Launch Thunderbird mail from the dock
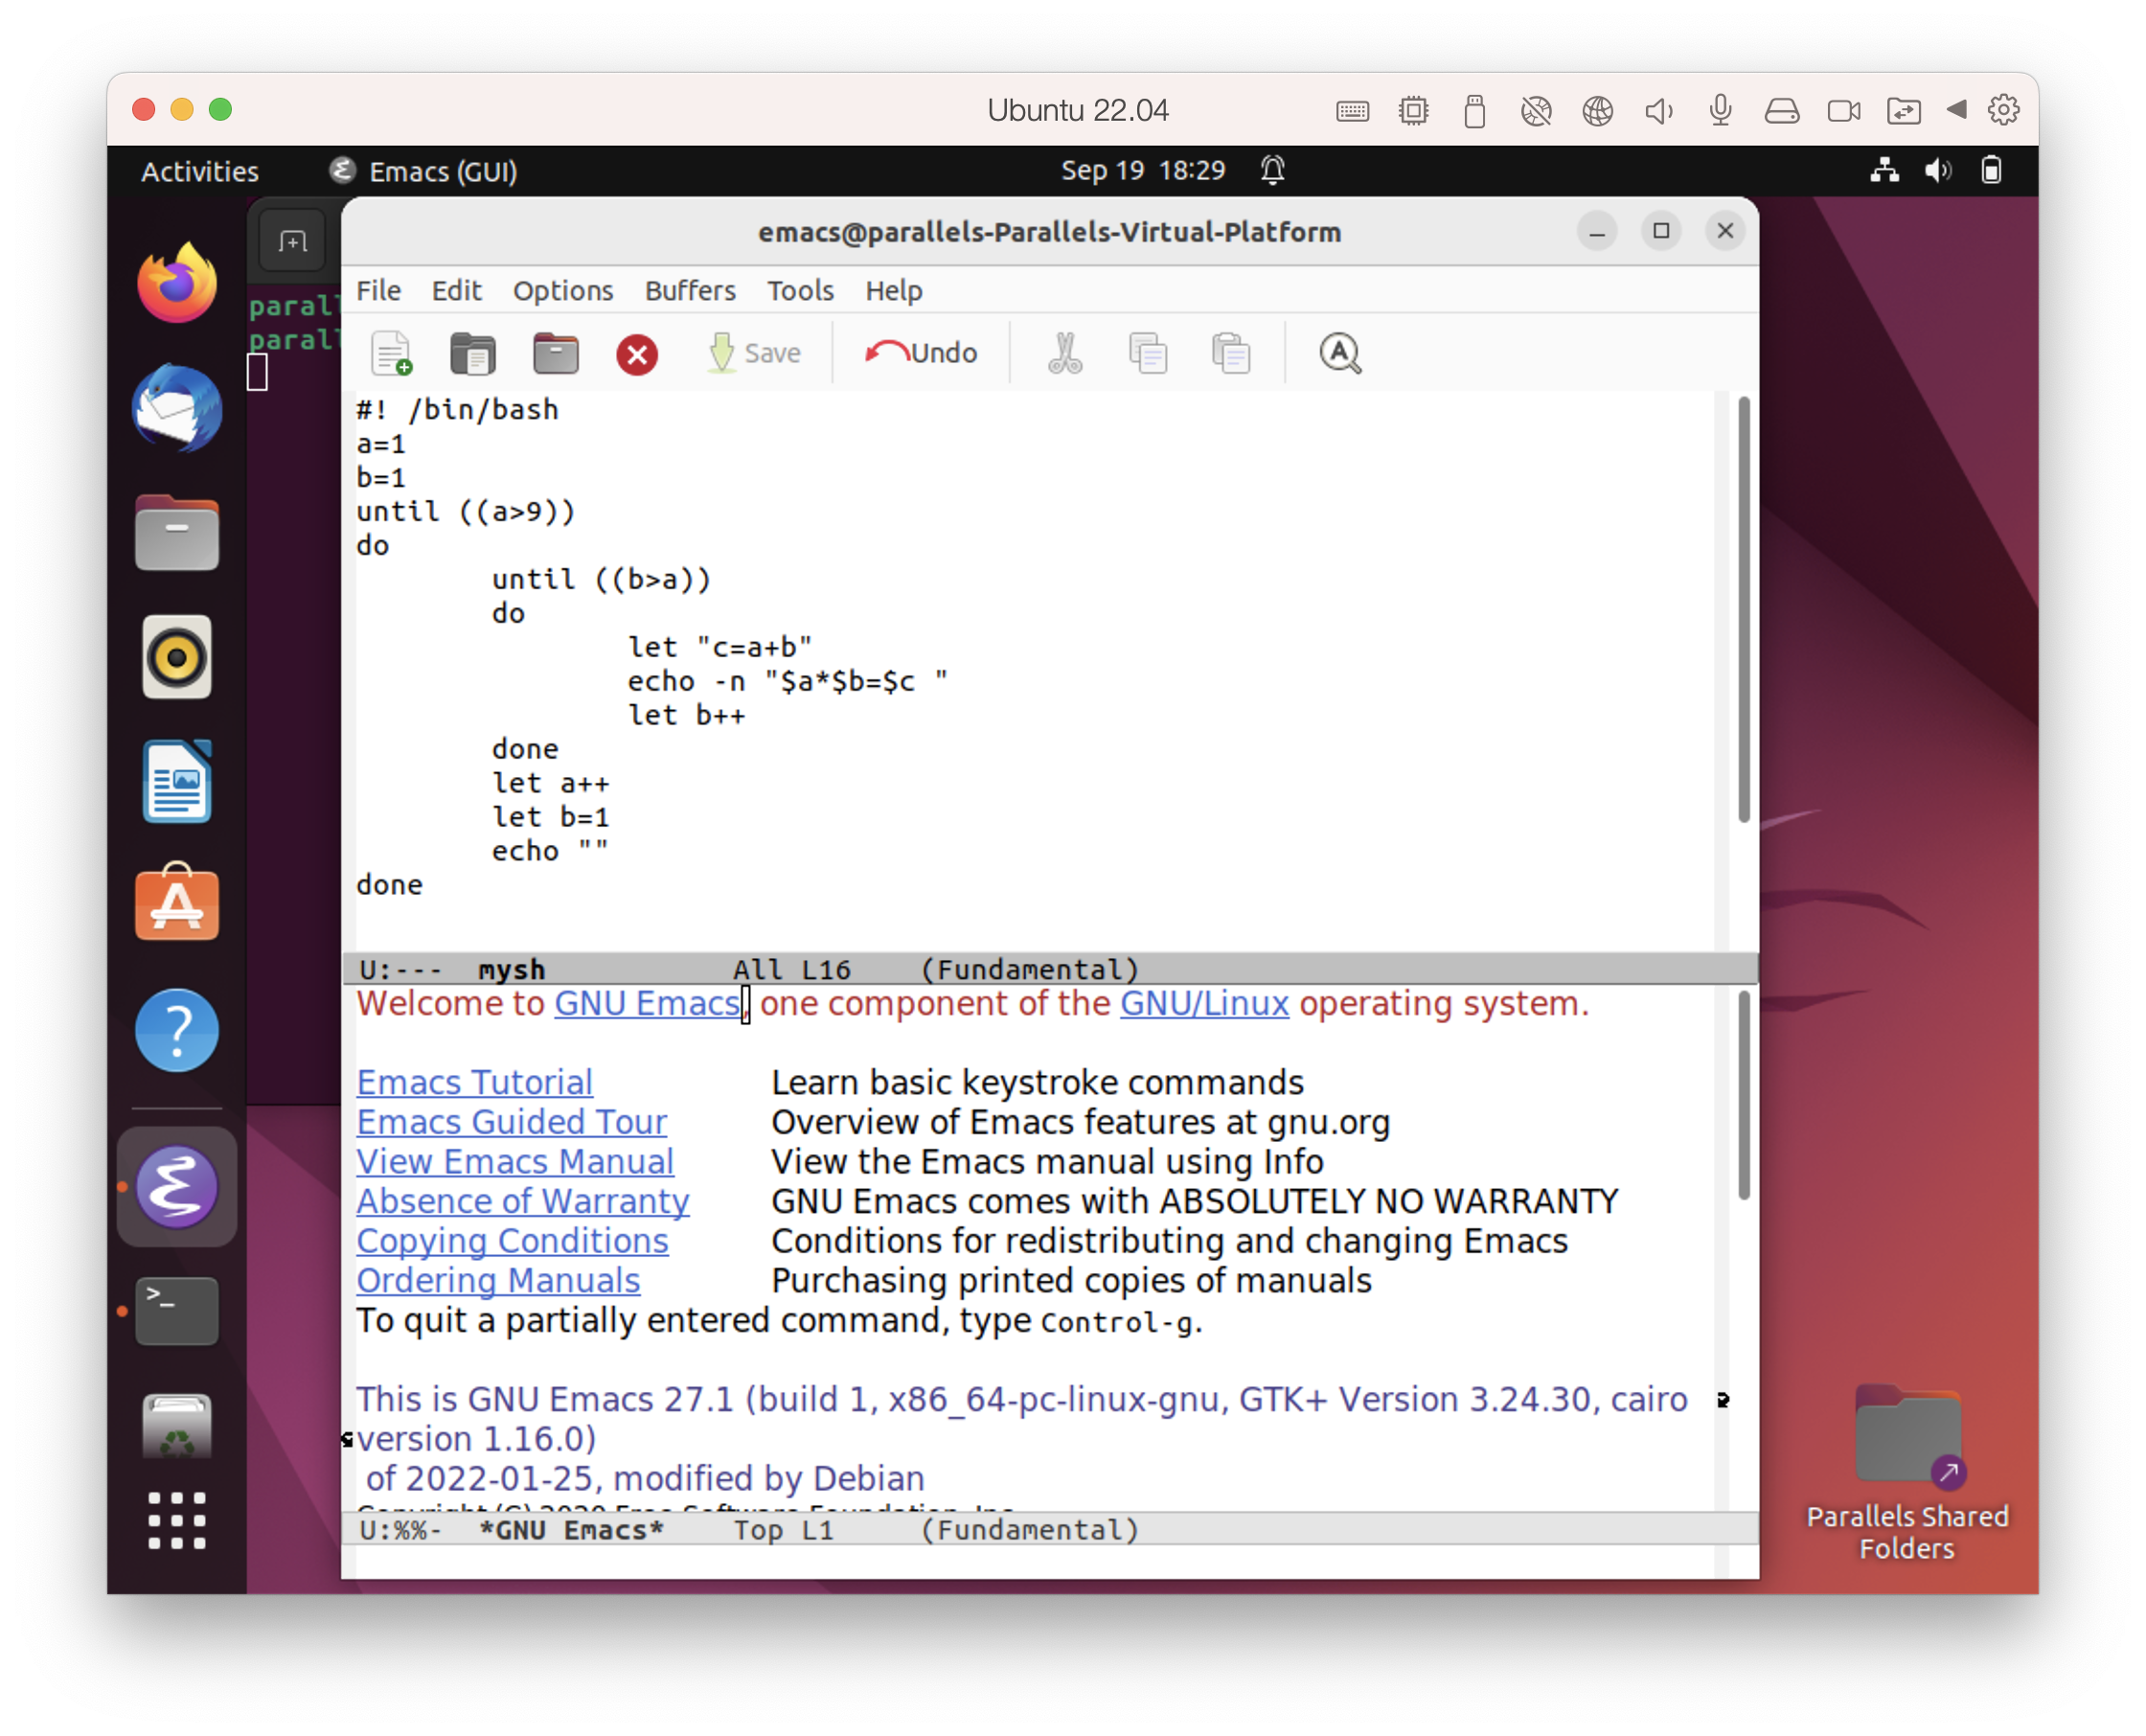The image size is (2146, 1736). pos(177,408)
